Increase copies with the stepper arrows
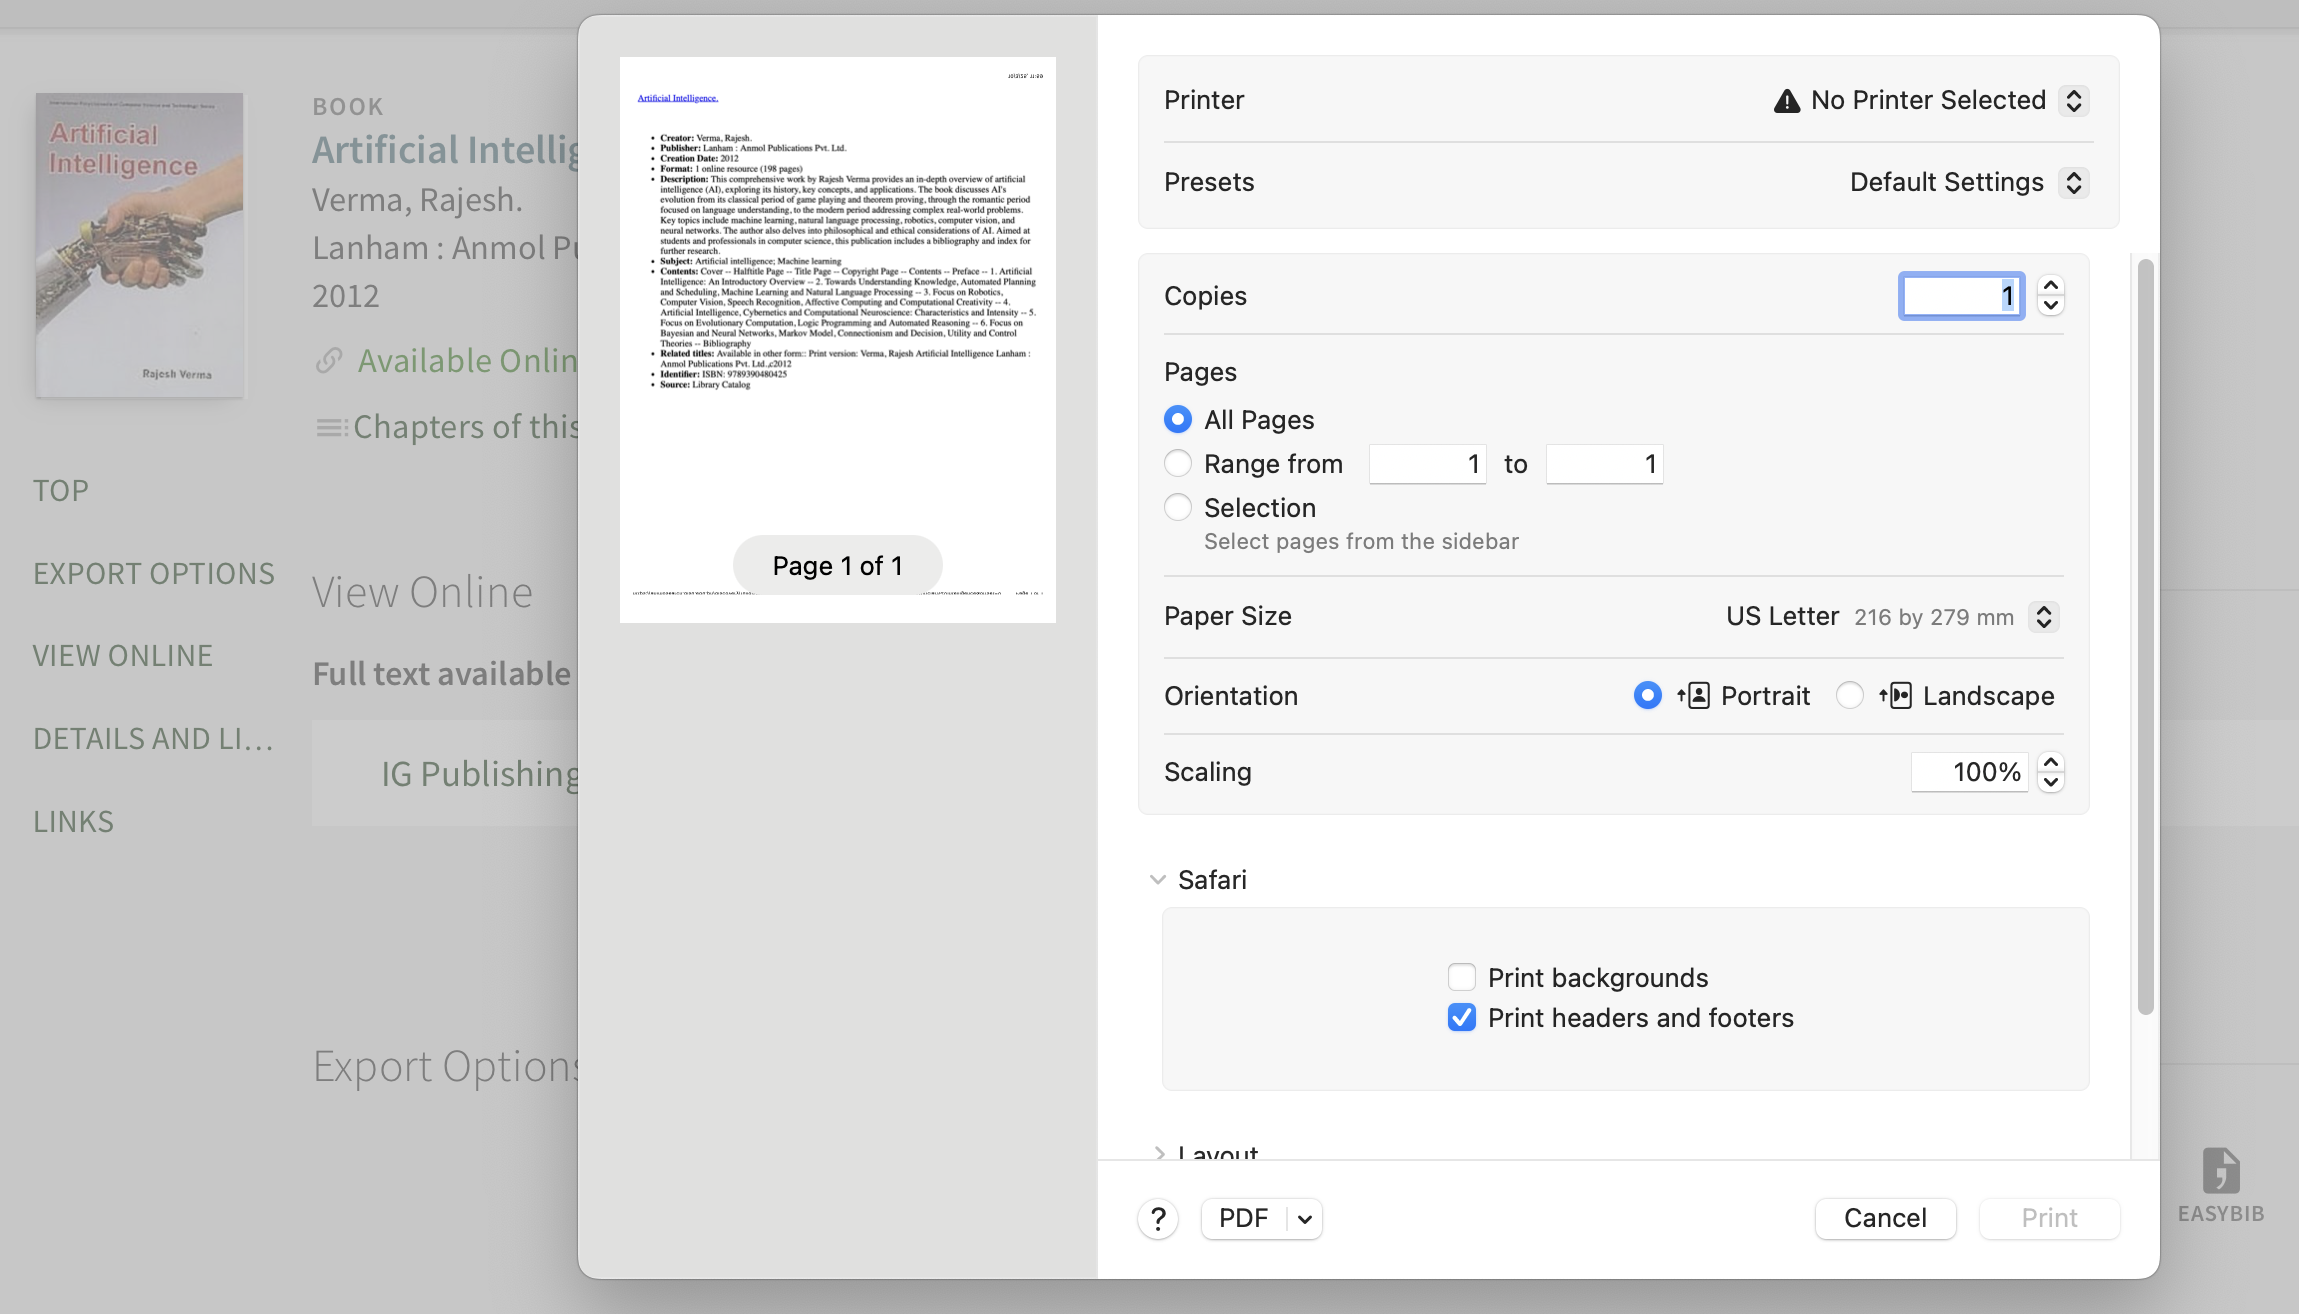Screen dimensions: 2299x1314 2051,286
